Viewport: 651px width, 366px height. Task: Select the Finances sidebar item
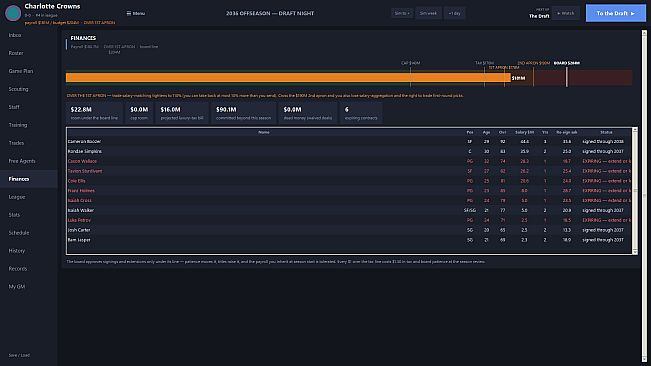click(x=29, y=179)
